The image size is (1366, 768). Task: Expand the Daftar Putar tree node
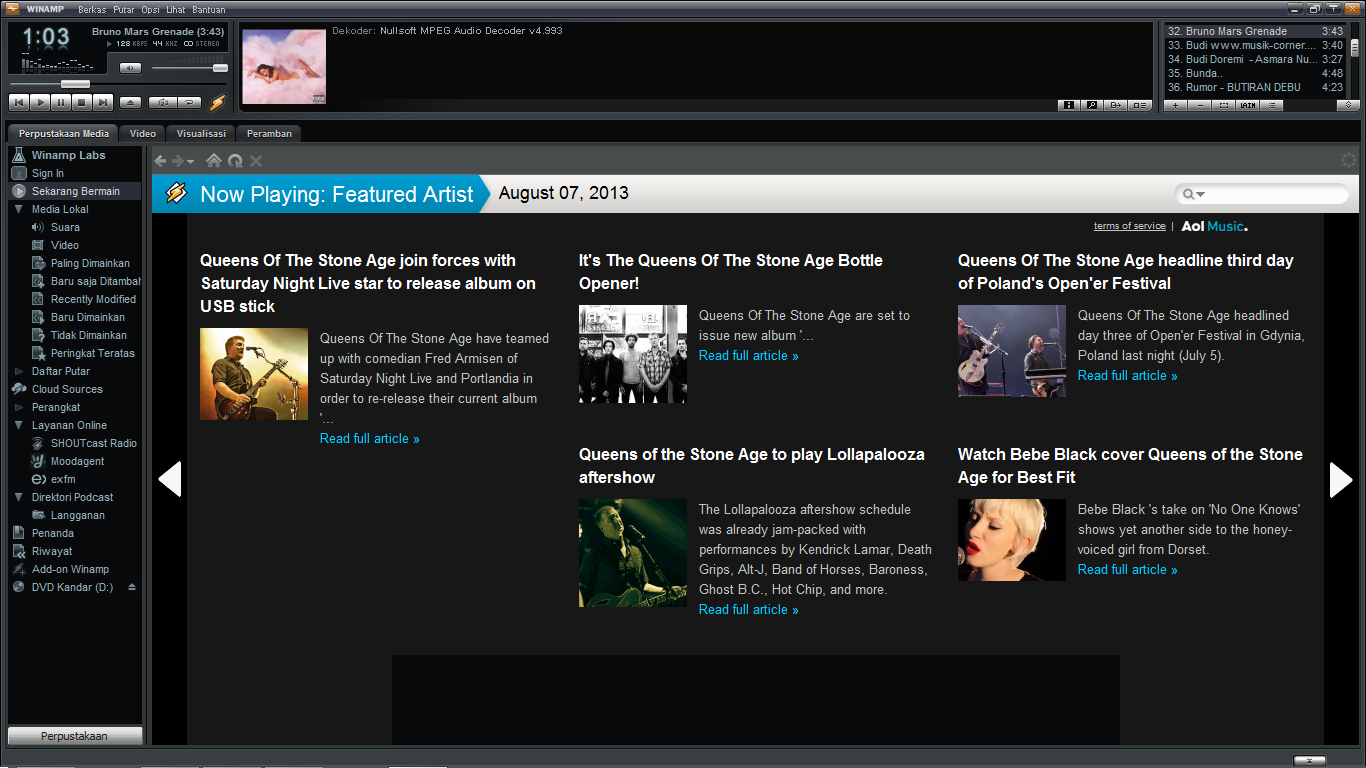pos(19,371)
